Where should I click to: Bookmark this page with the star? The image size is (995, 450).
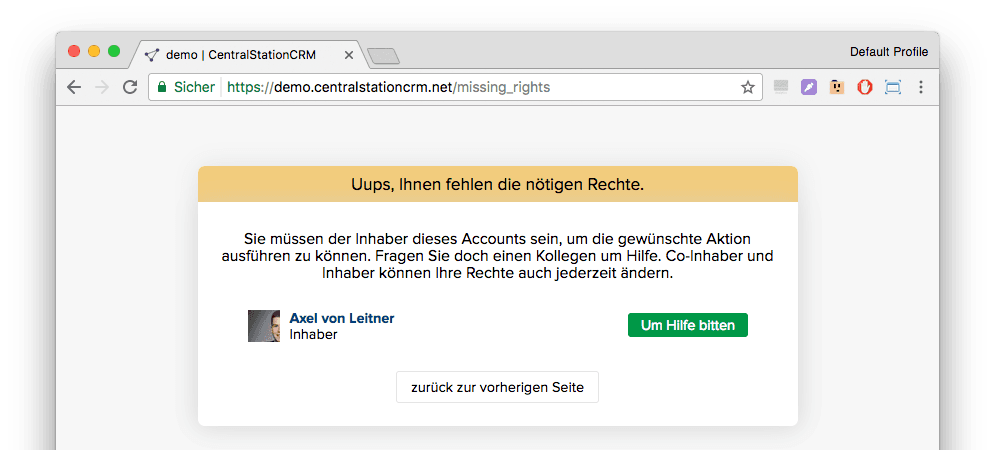[747, 87]
